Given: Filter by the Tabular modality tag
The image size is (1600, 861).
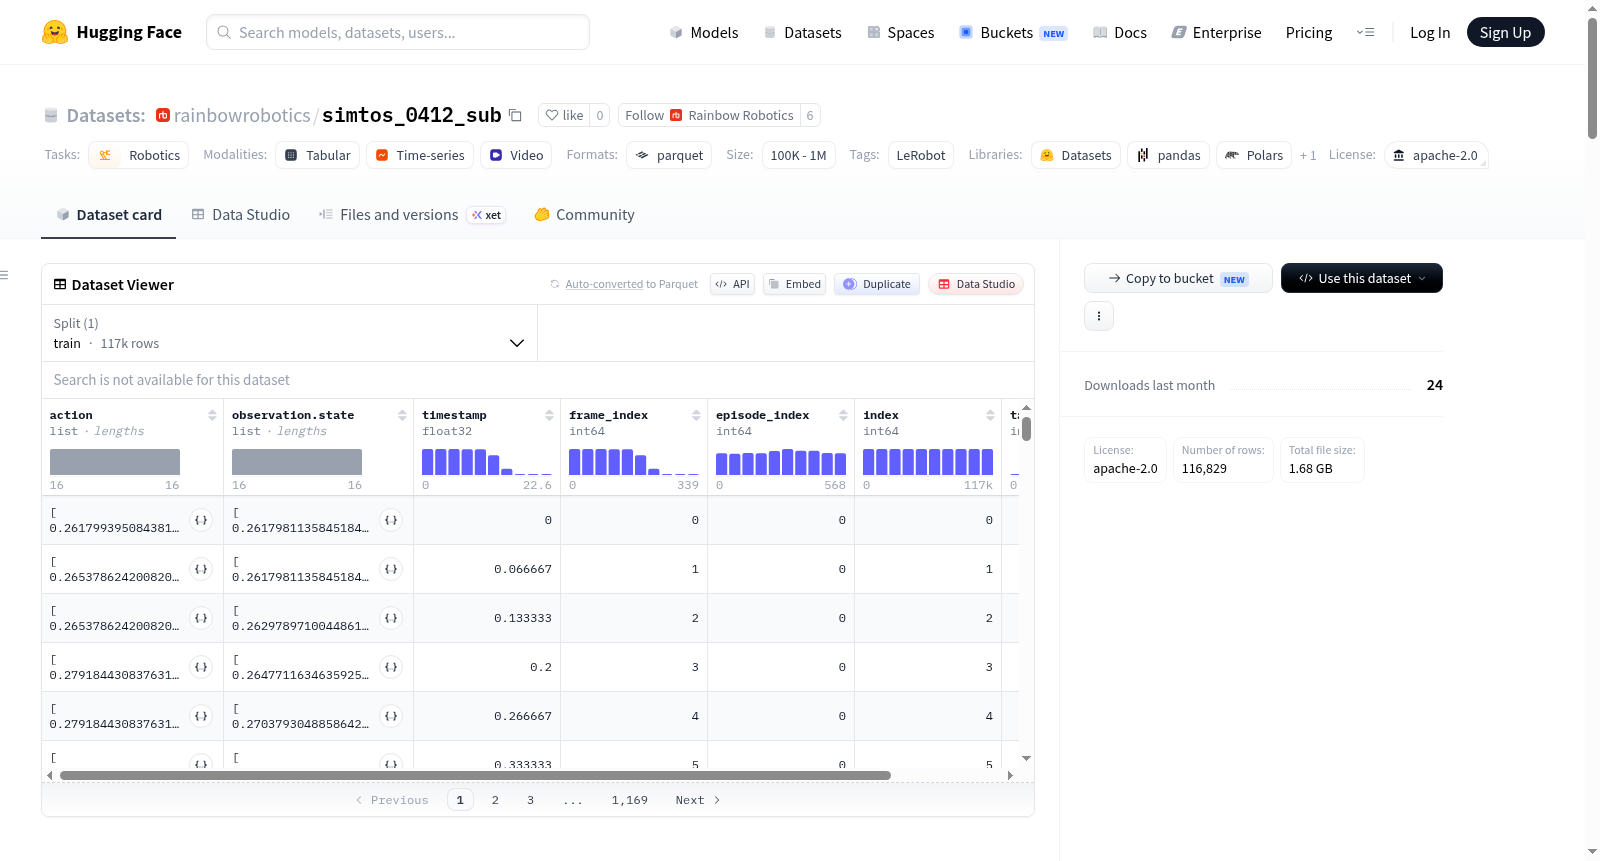Looking at the screenshot, I should [x=317, y=155].
